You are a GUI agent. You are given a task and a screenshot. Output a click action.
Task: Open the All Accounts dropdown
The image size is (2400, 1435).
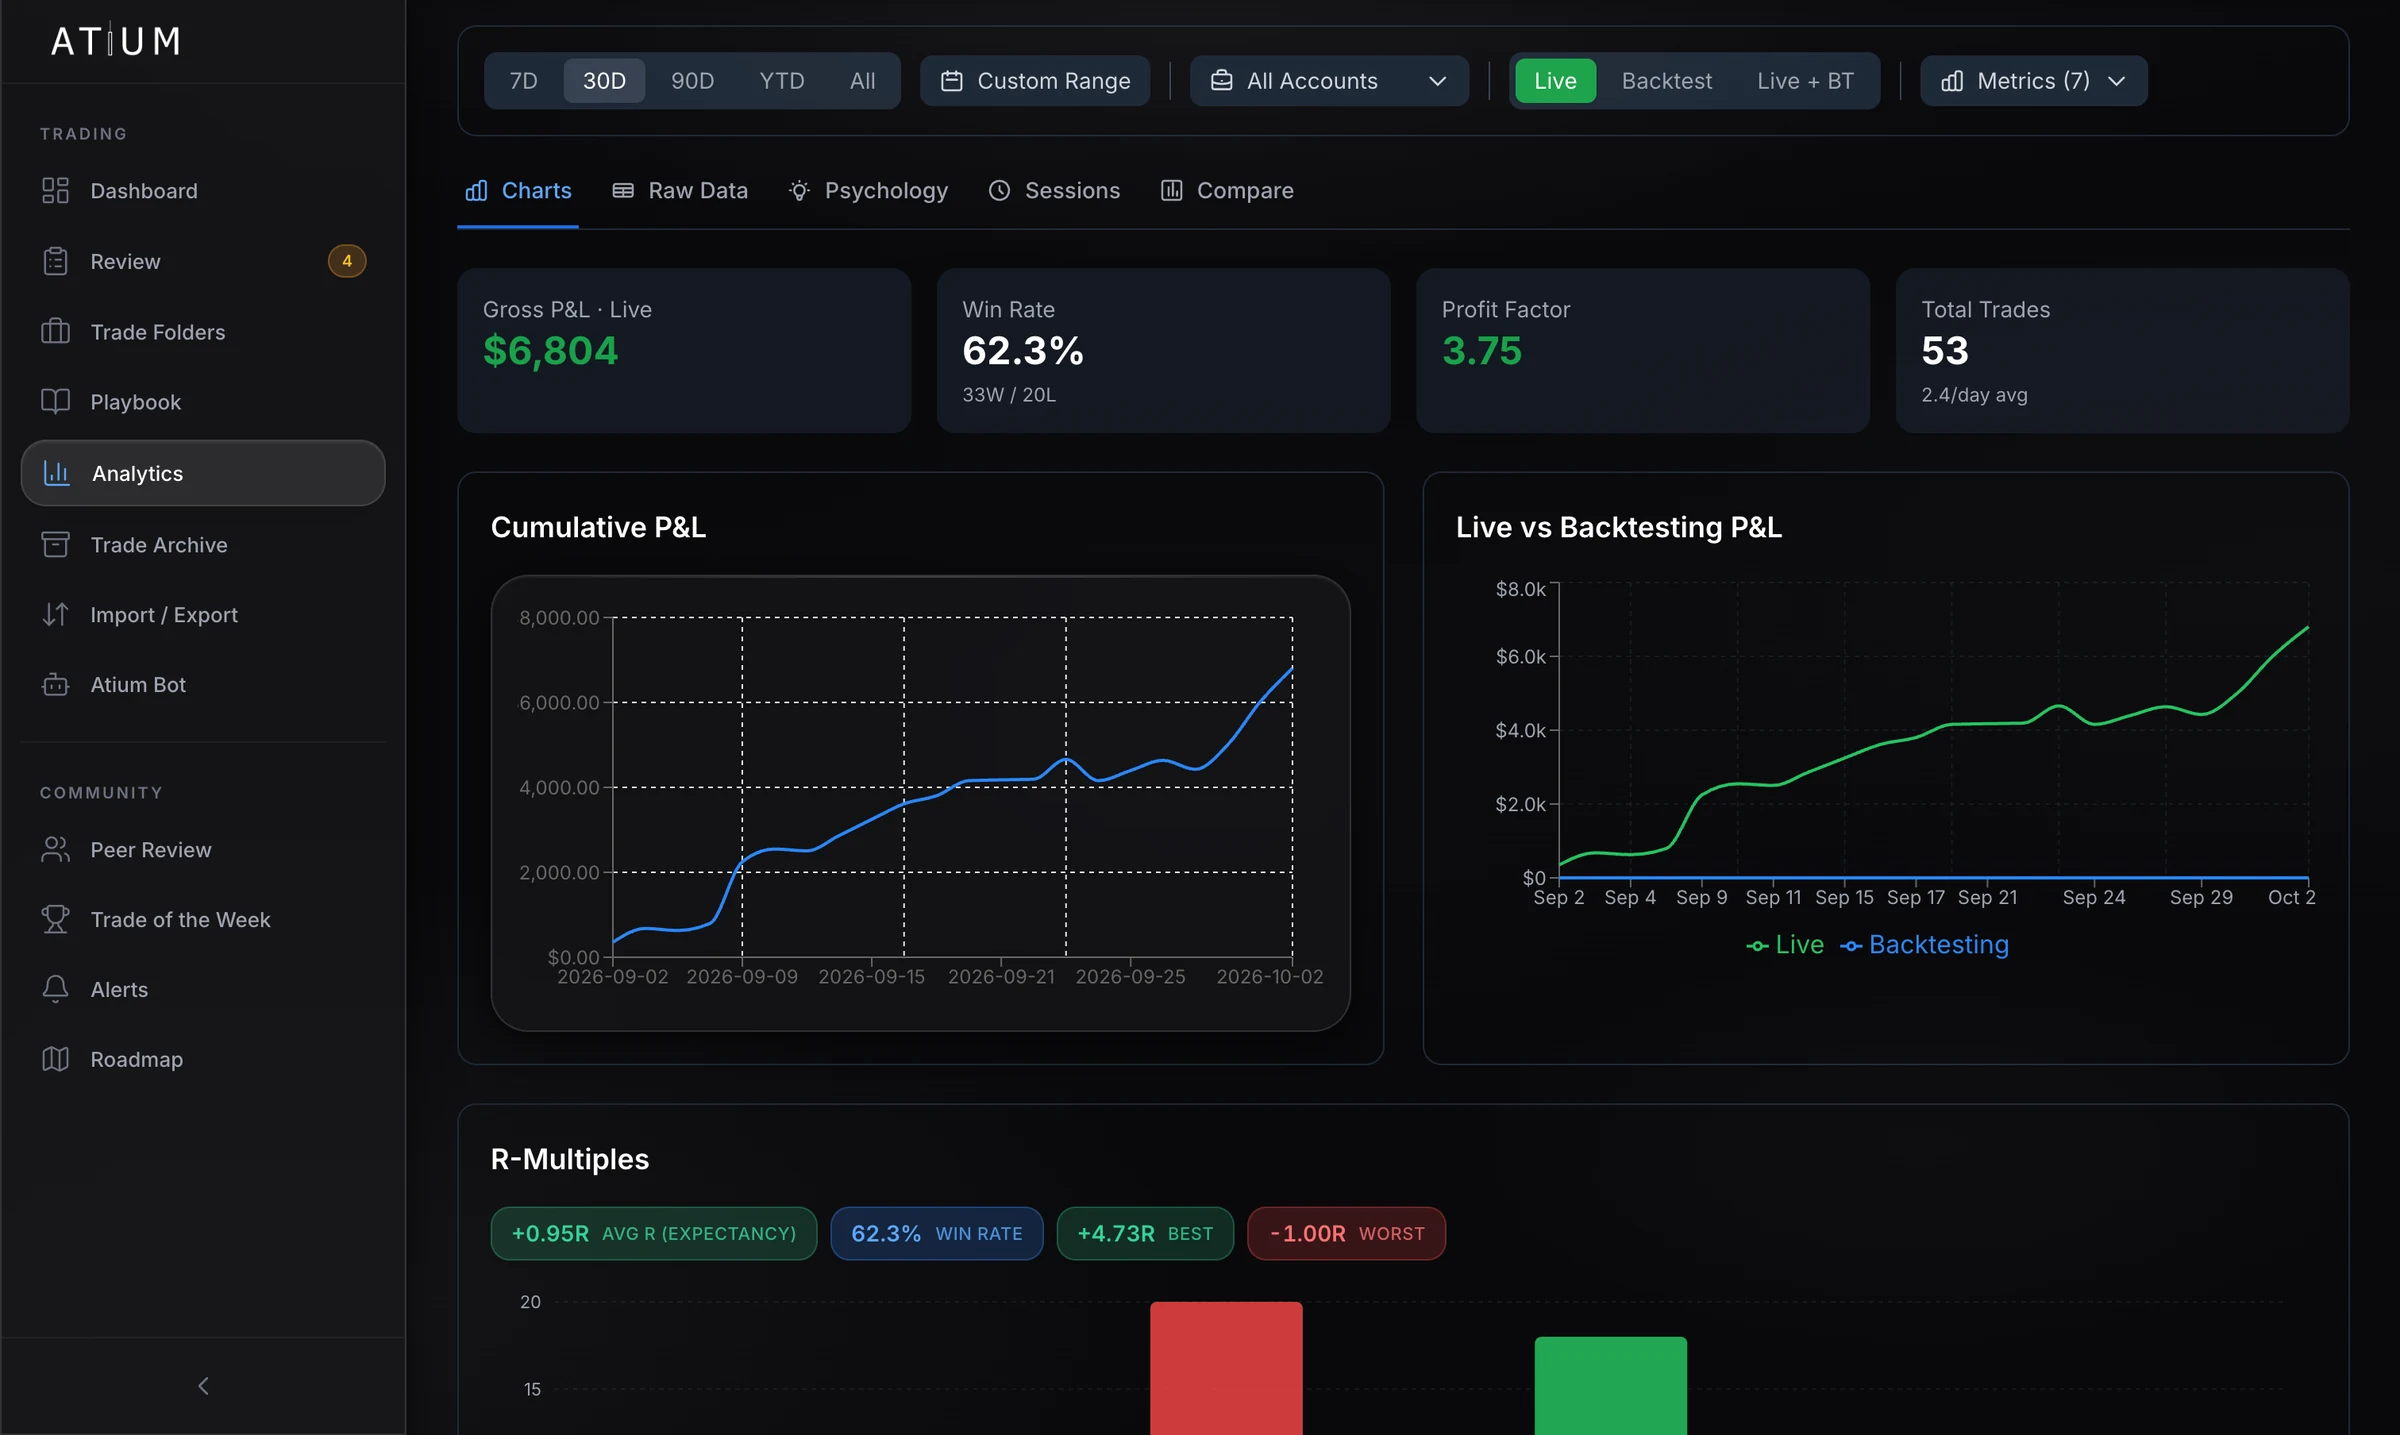[1329, 81]
